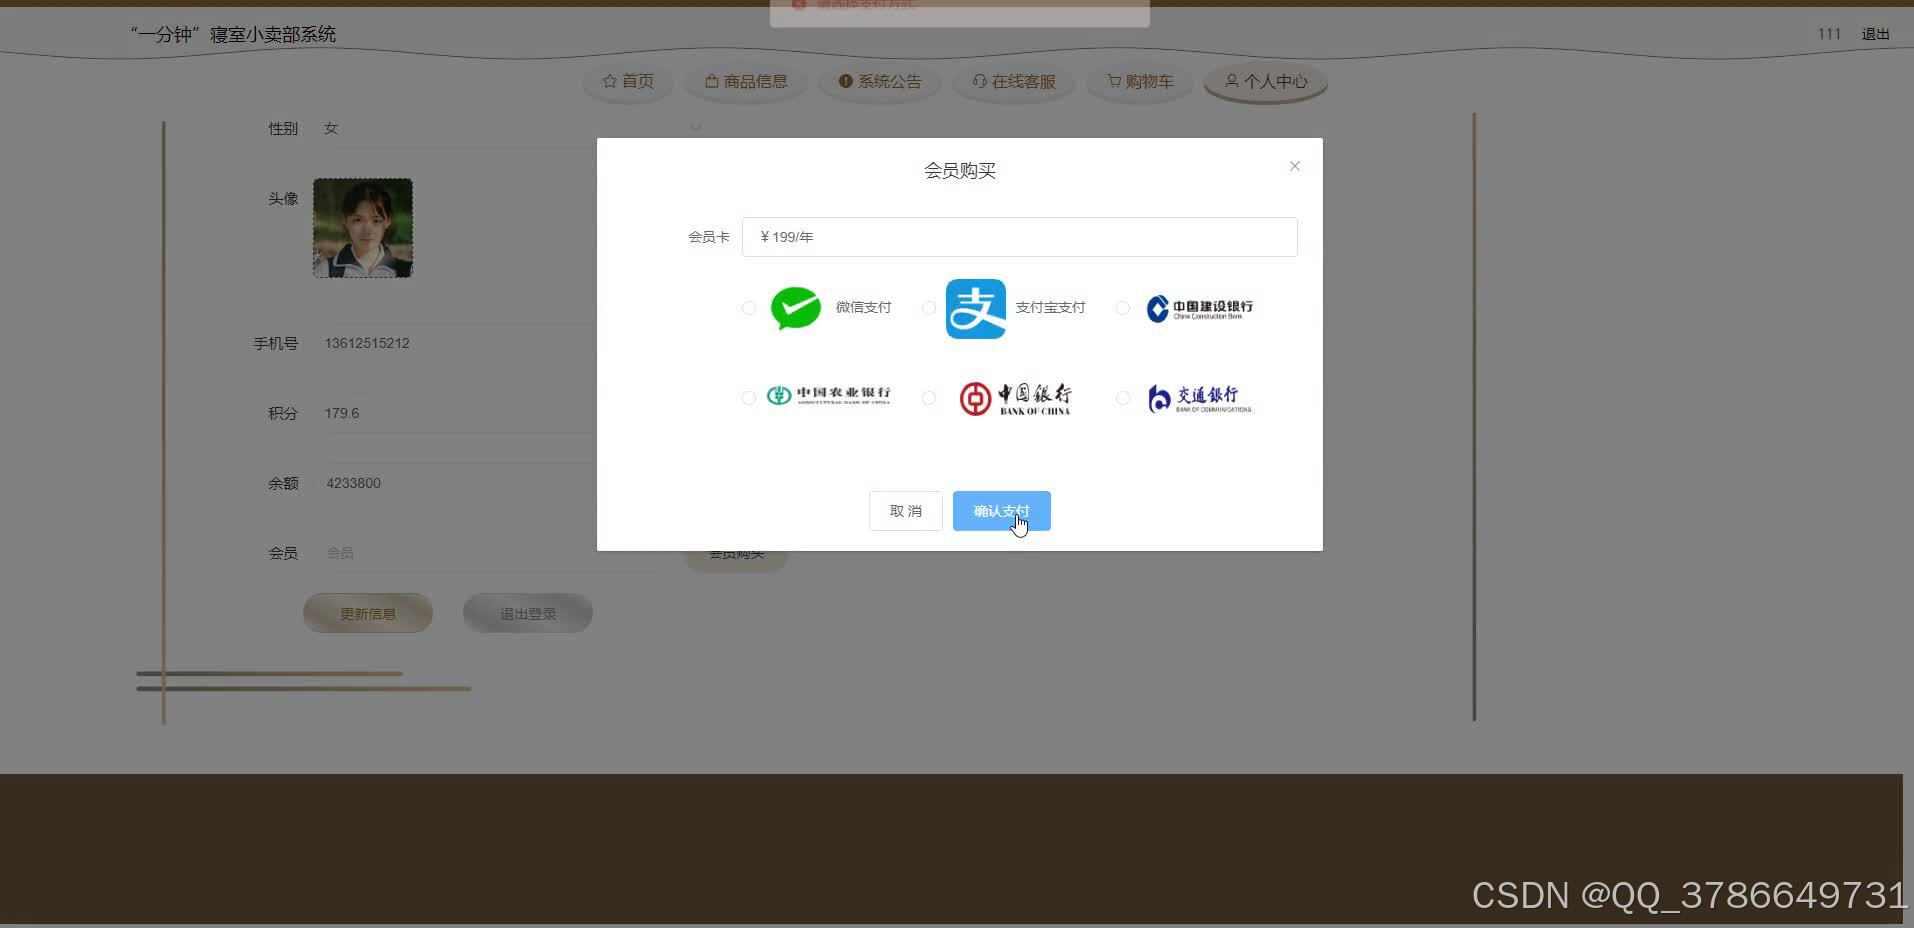
Task: Select the Bank of China radio button
Action: [929, 398]
